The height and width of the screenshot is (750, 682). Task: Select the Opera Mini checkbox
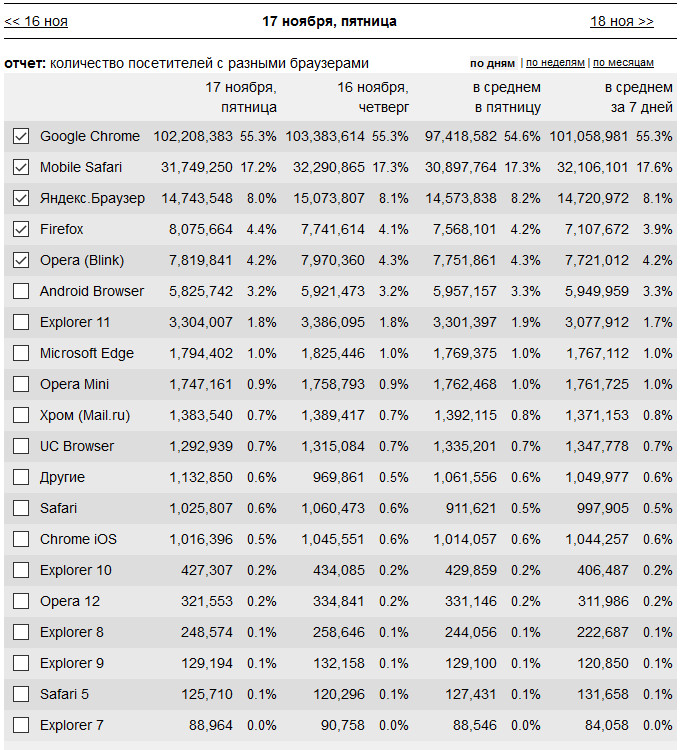21,384
